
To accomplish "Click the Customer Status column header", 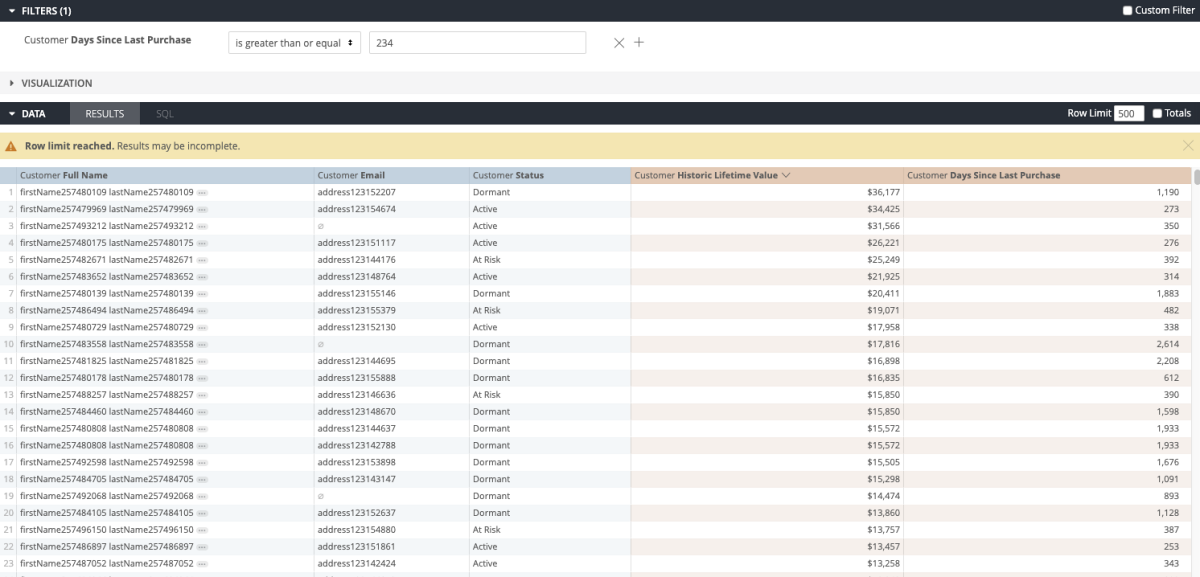I will click(x=549, y=175).
